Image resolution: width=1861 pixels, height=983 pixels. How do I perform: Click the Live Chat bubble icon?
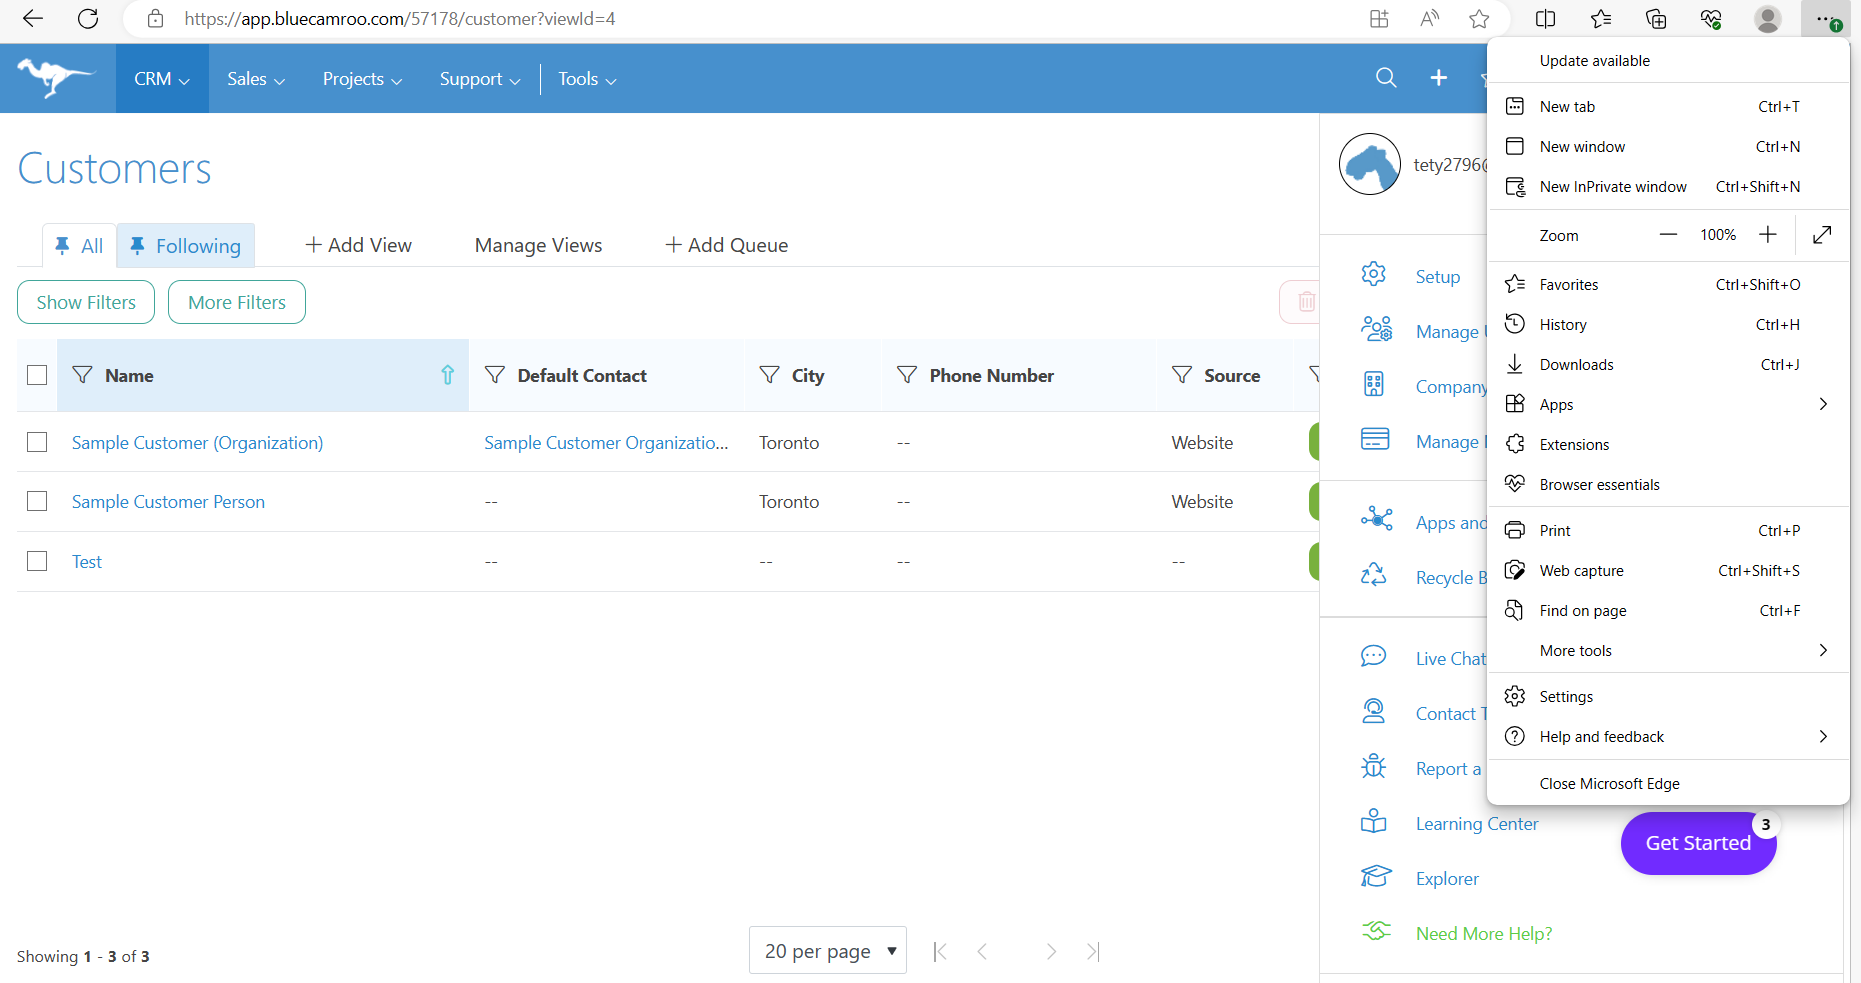pyautogui.click(x=1374, y=656)
